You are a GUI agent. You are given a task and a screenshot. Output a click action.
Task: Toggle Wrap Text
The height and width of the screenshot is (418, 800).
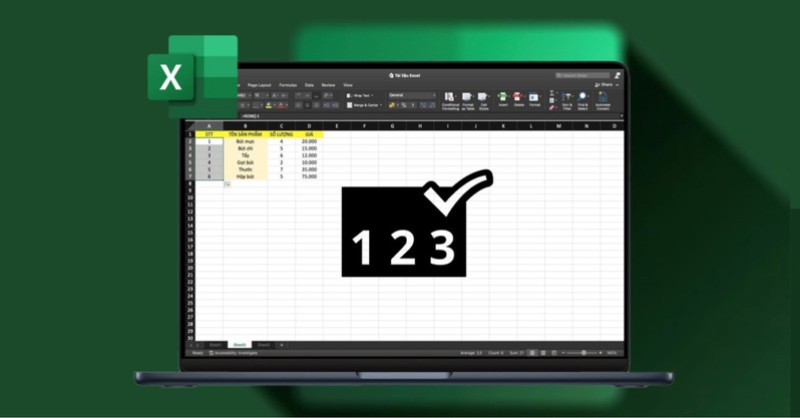[360, 95]
